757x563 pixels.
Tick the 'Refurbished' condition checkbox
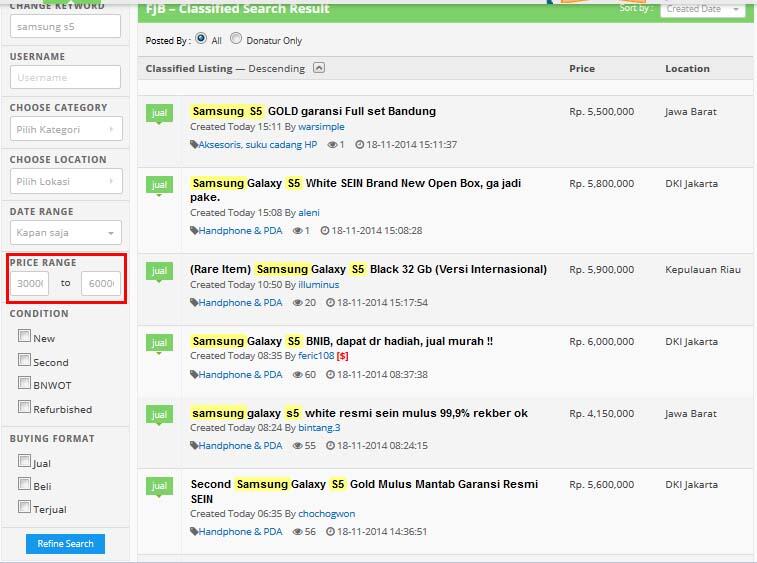[24, 407]
